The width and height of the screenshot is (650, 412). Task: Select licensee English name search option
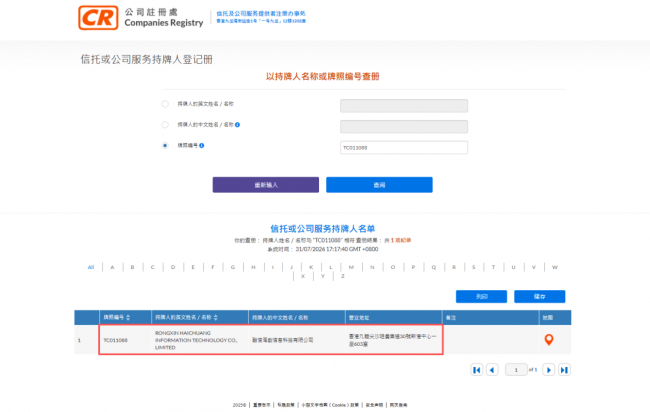pos(165,104)
